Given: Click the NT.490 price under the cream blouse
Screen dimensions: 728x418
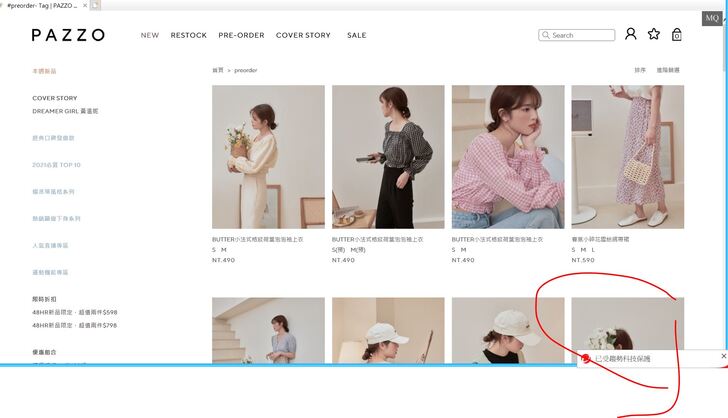Looking at the screenshot, I should 223,260.
